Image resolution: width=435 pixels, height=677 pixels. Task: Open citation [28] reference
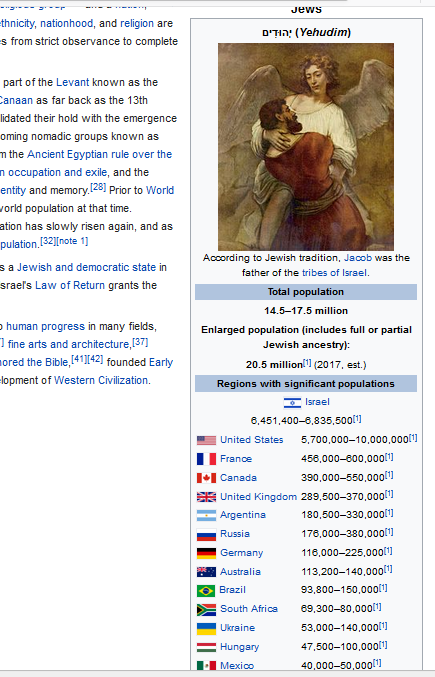[x=98, y=187]
